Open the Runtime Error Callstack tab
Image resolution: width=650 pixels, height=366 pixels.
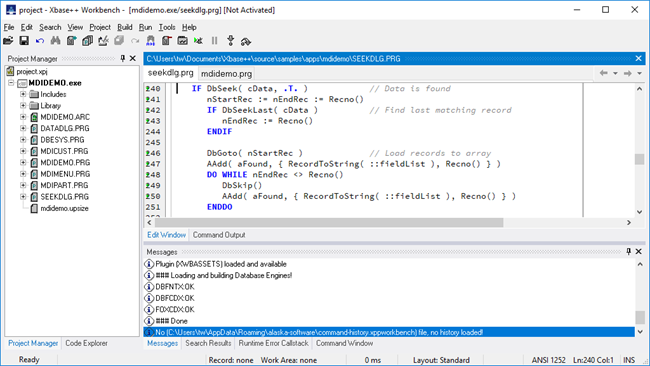pos(273,343)
